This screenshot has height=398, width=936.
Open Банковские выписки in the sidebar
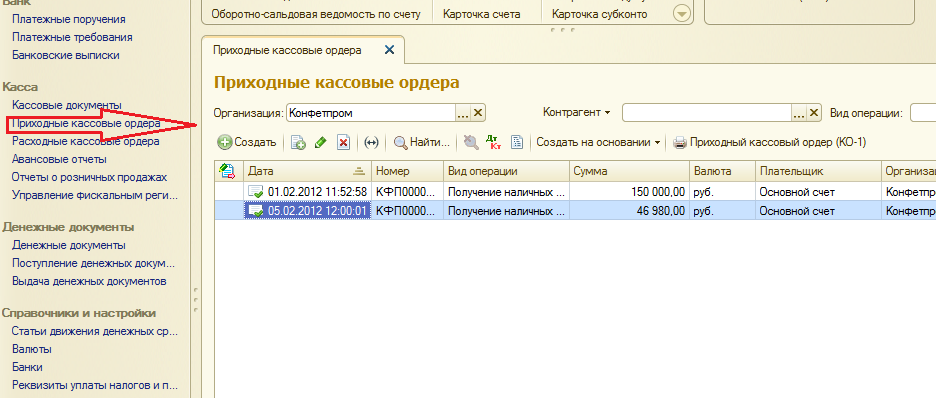[x=66, y=55]
